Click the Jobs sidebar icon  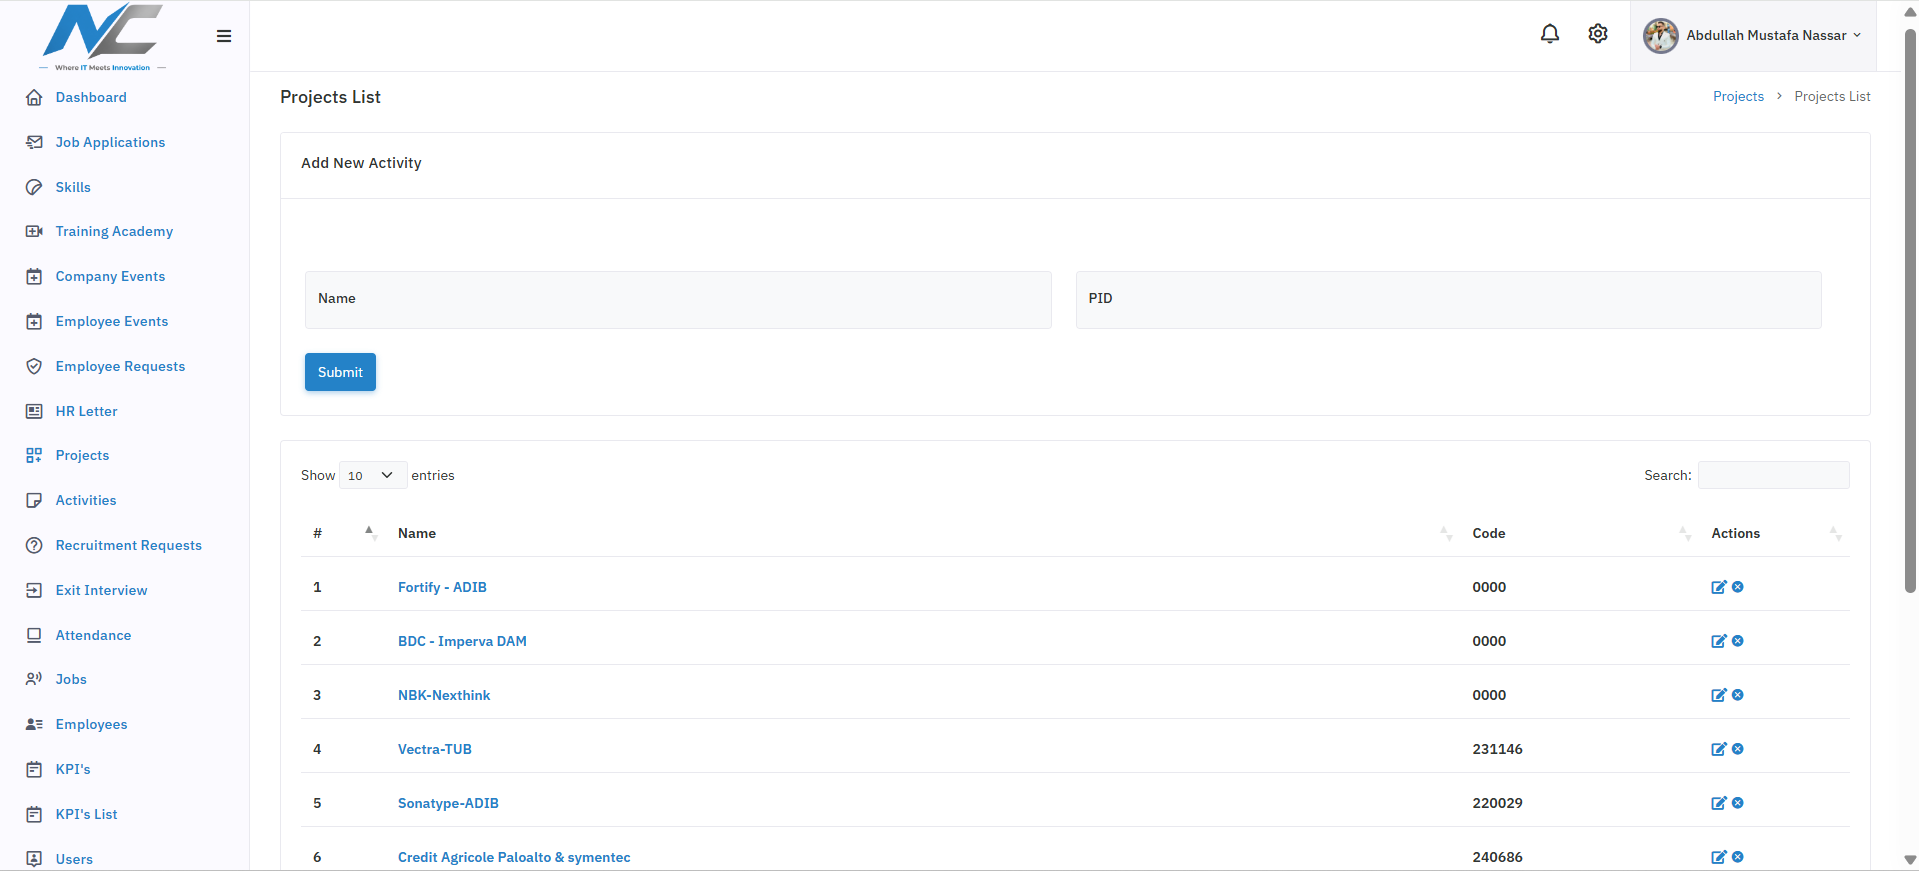(x=34, y=679)
